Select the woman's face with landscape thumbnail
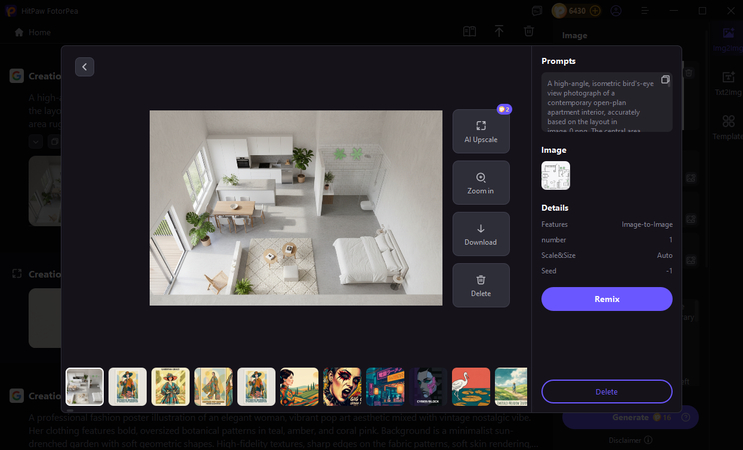This screenshot has height=450, width=743. (x=299, y=387)
